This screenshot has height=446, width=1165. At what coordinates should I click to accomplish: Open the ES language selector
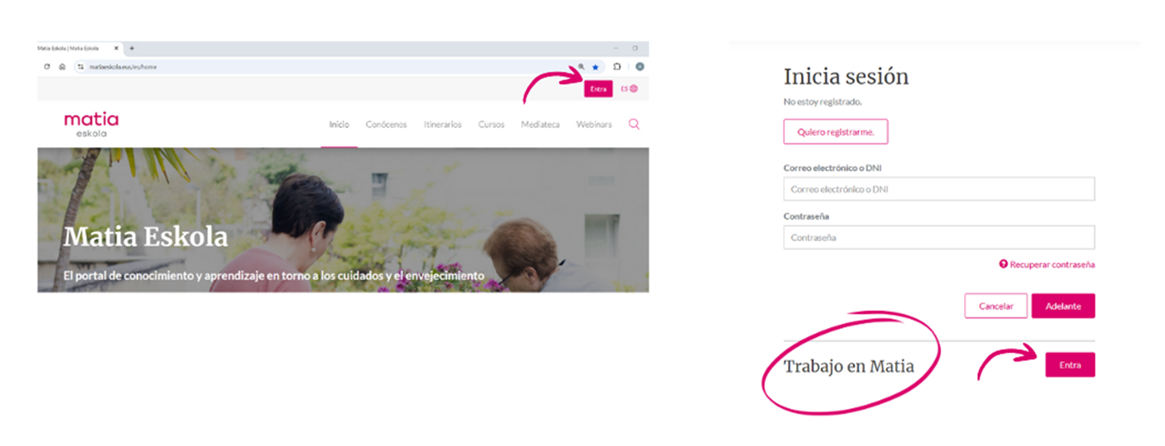point(628,89)
